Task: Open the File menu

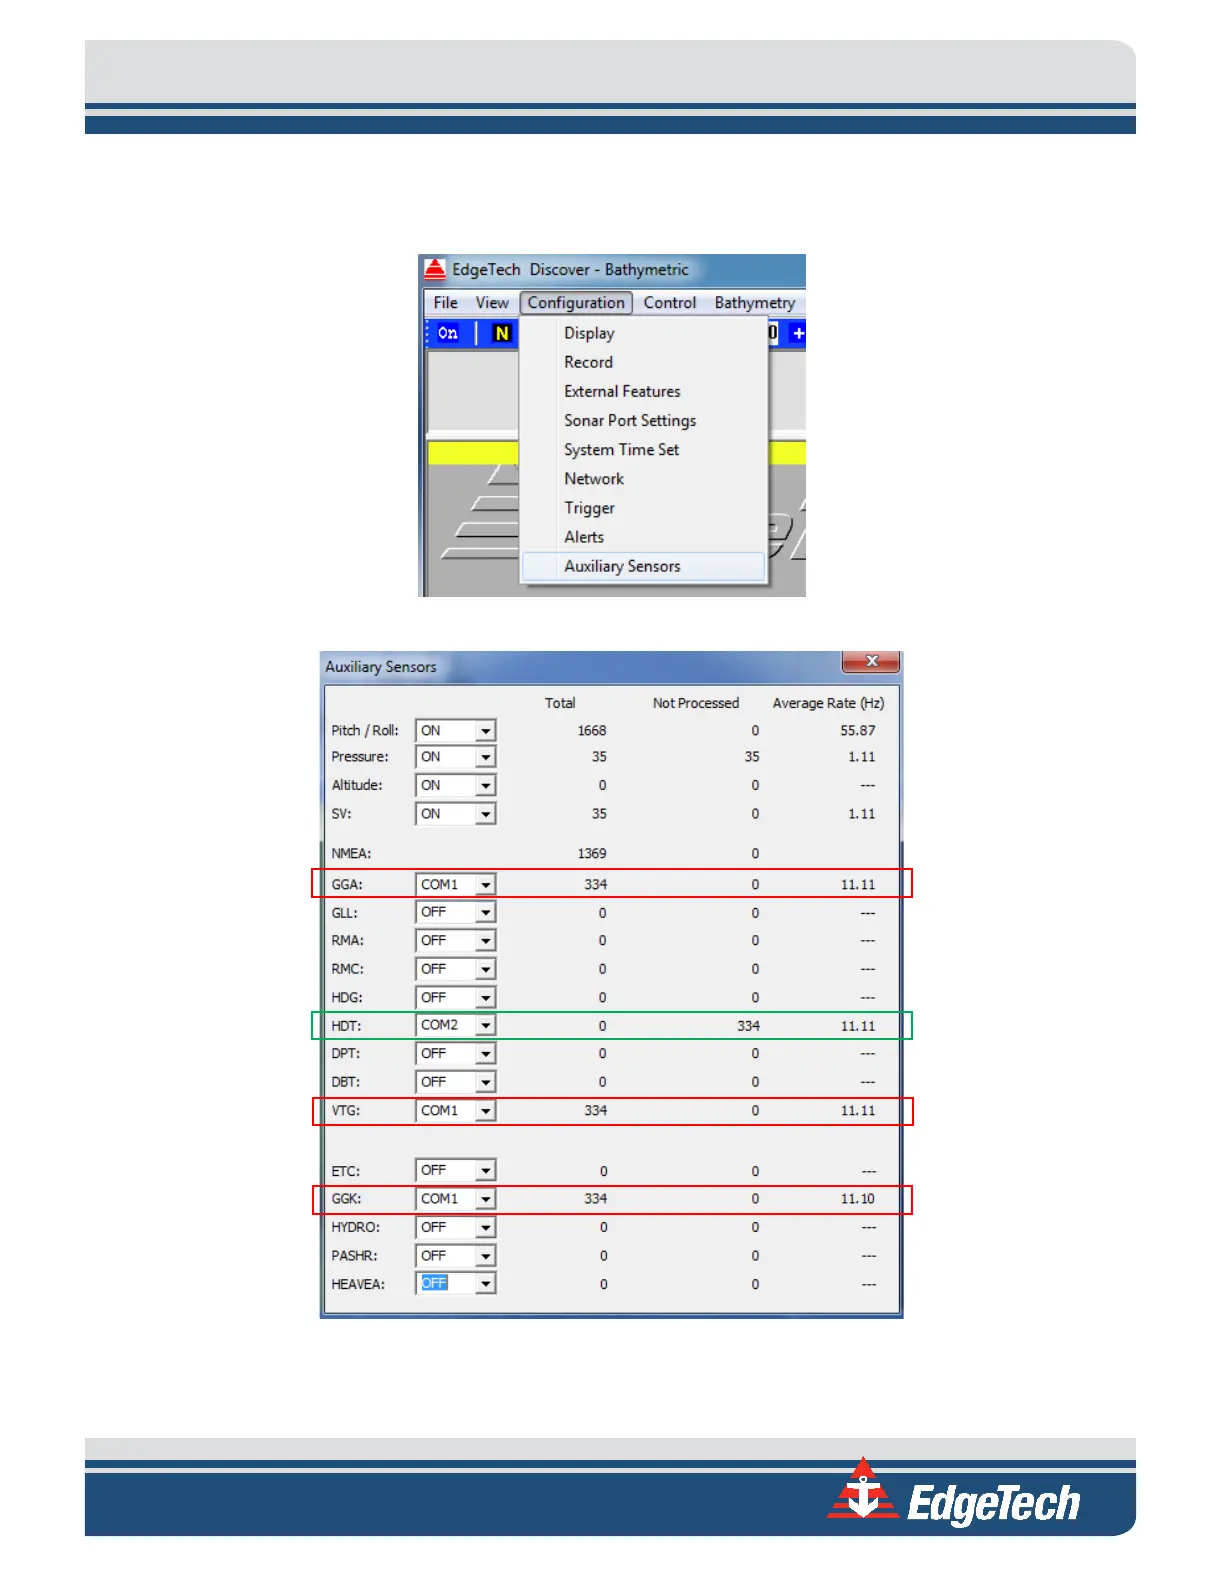Action: tap(445, 303)
